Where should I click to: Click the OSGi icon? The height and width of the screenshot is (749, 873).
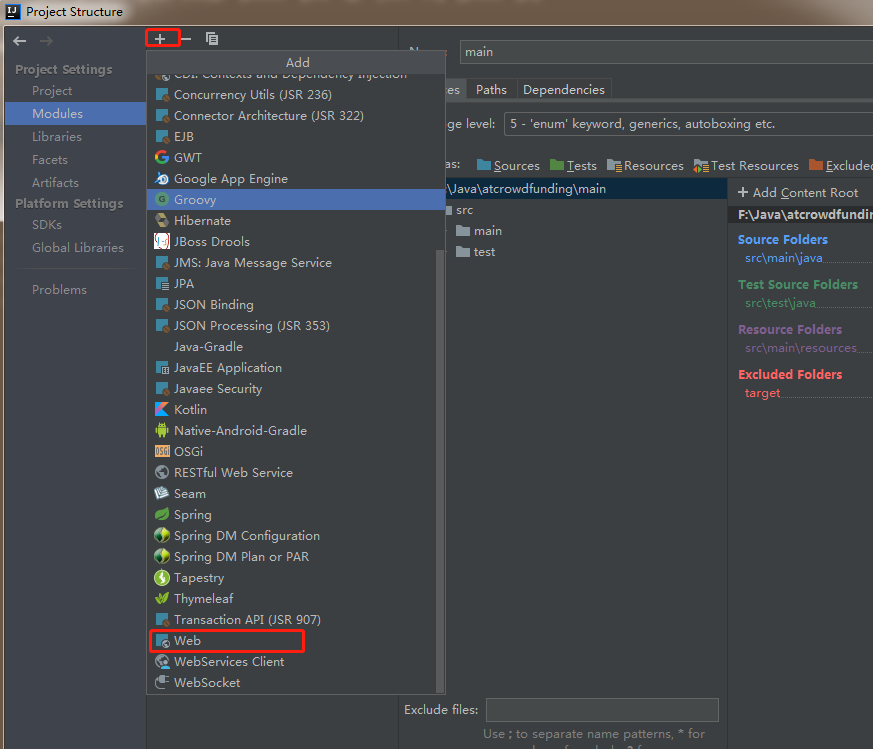tap(162, 451)
